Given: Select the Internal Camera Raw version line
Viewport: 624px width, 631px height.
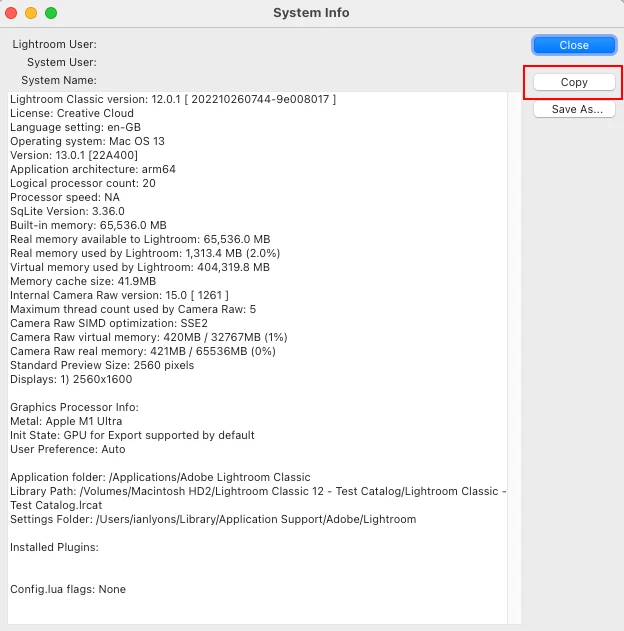Looking at the screenshot, I should tap(119, 295).
